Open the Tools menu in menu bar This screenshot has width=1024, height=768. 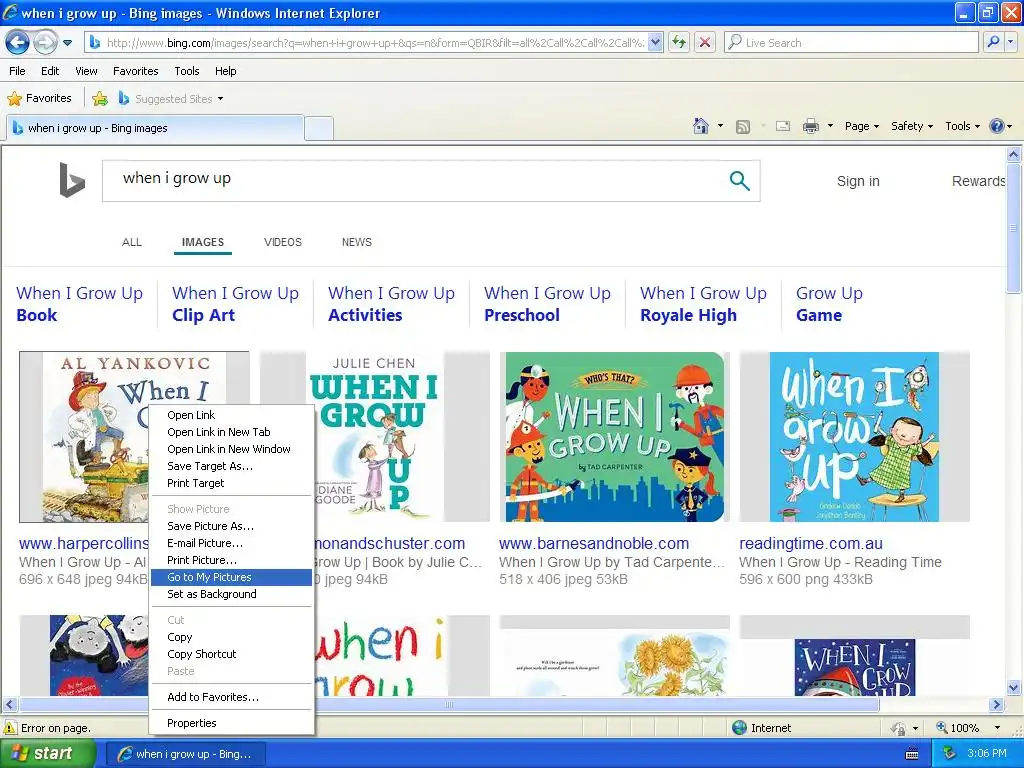(187, 71)
